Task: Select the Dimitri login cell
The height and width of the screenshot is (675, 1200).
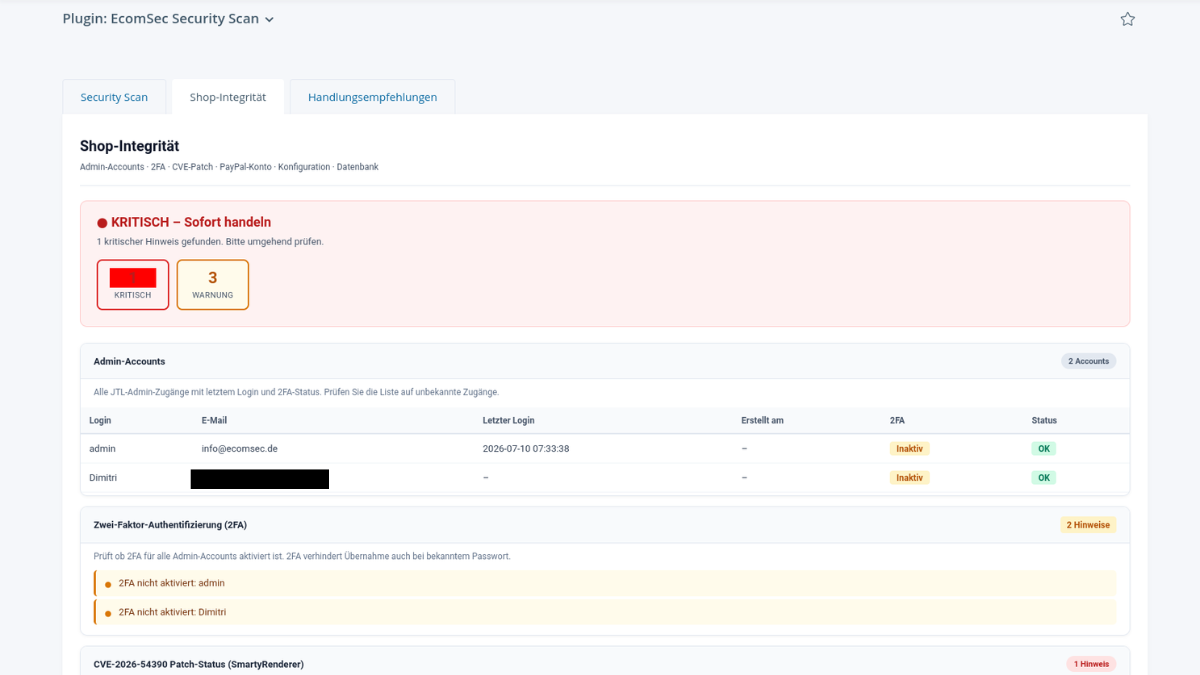Action: click(x=103, y=478)
